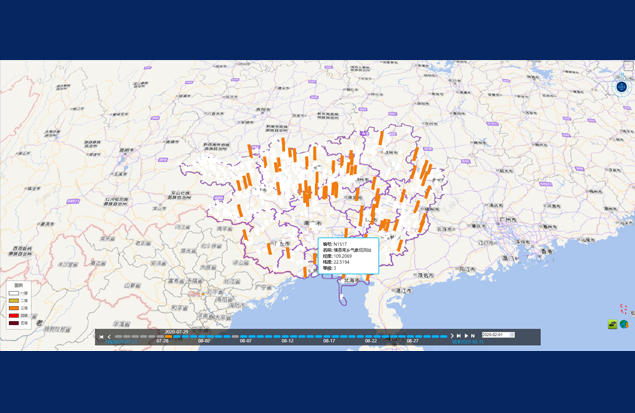The height and width of the screenshot is (413, 635).
Task: Select the 08-27 timeline date mark
Action: tap(412, 341)
